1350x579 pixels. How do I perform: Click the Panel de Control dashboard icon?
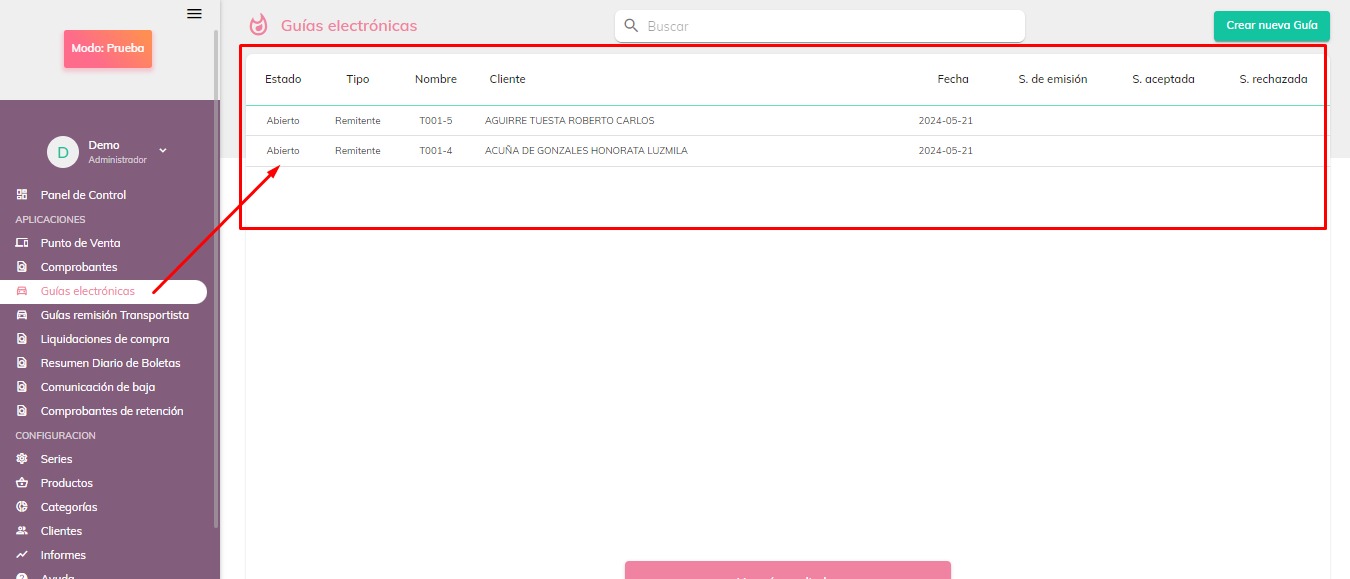tap(22, 195)
